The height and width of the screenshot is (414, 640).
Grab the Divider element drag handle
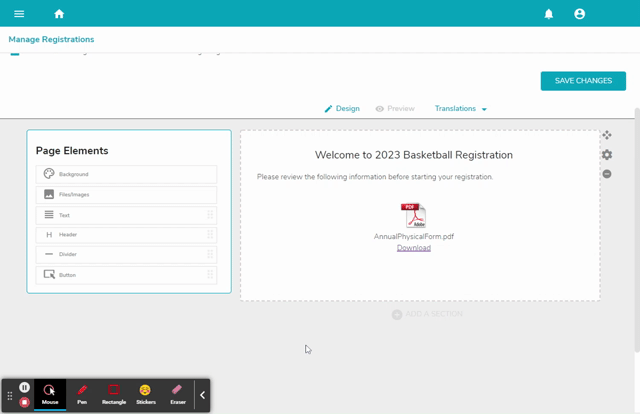pos(210,254)
